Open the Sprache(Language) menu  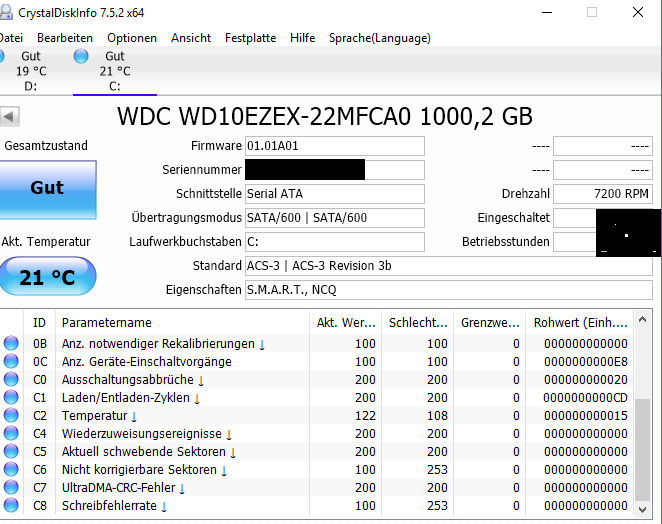[380, 38]
